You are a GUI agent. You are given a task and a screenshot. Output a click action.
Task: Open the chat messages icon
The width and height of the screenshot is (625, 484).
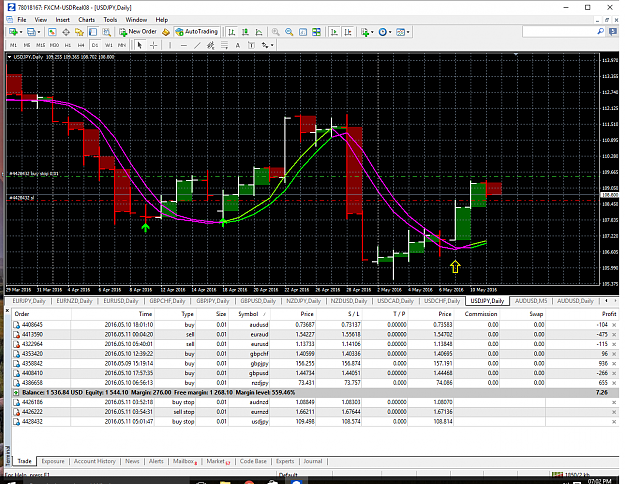pos(613,32)
